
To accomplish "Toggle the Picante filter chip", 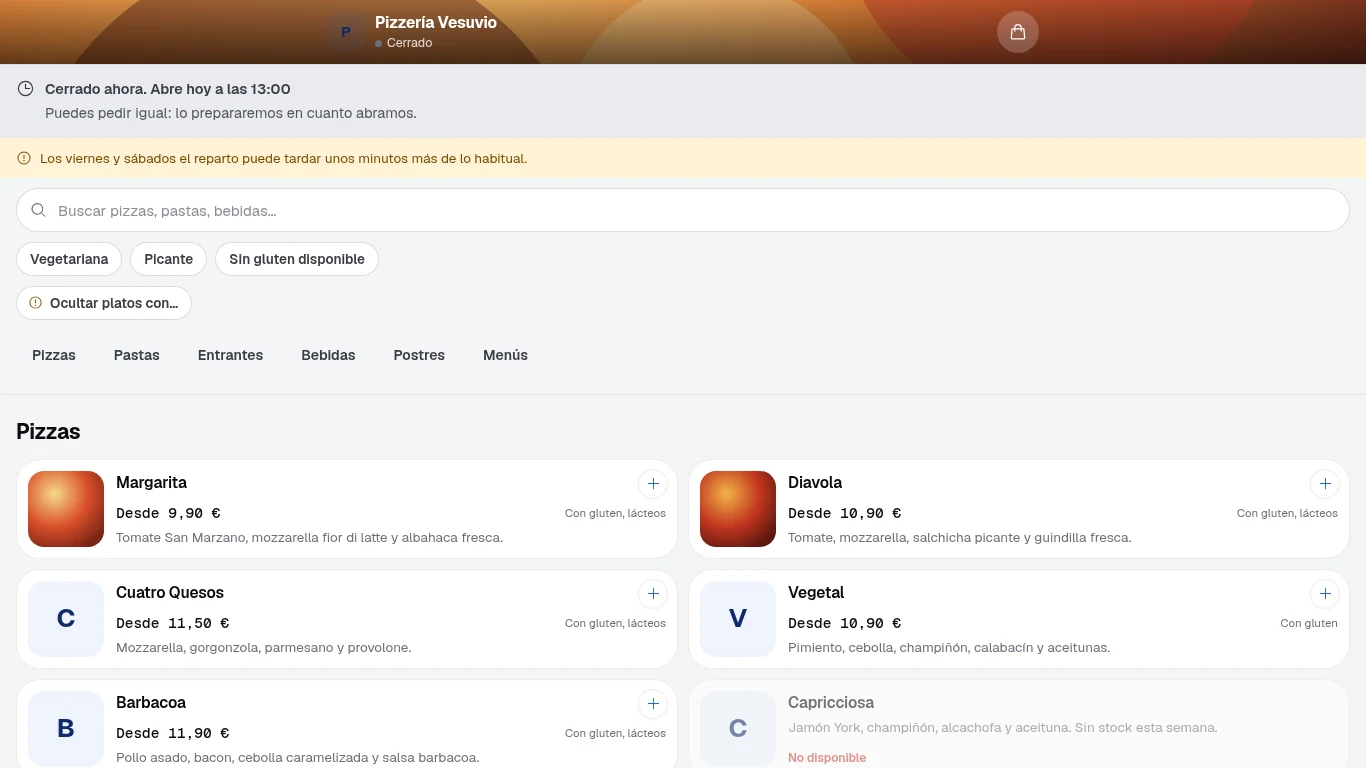I will tap(168, 259).
